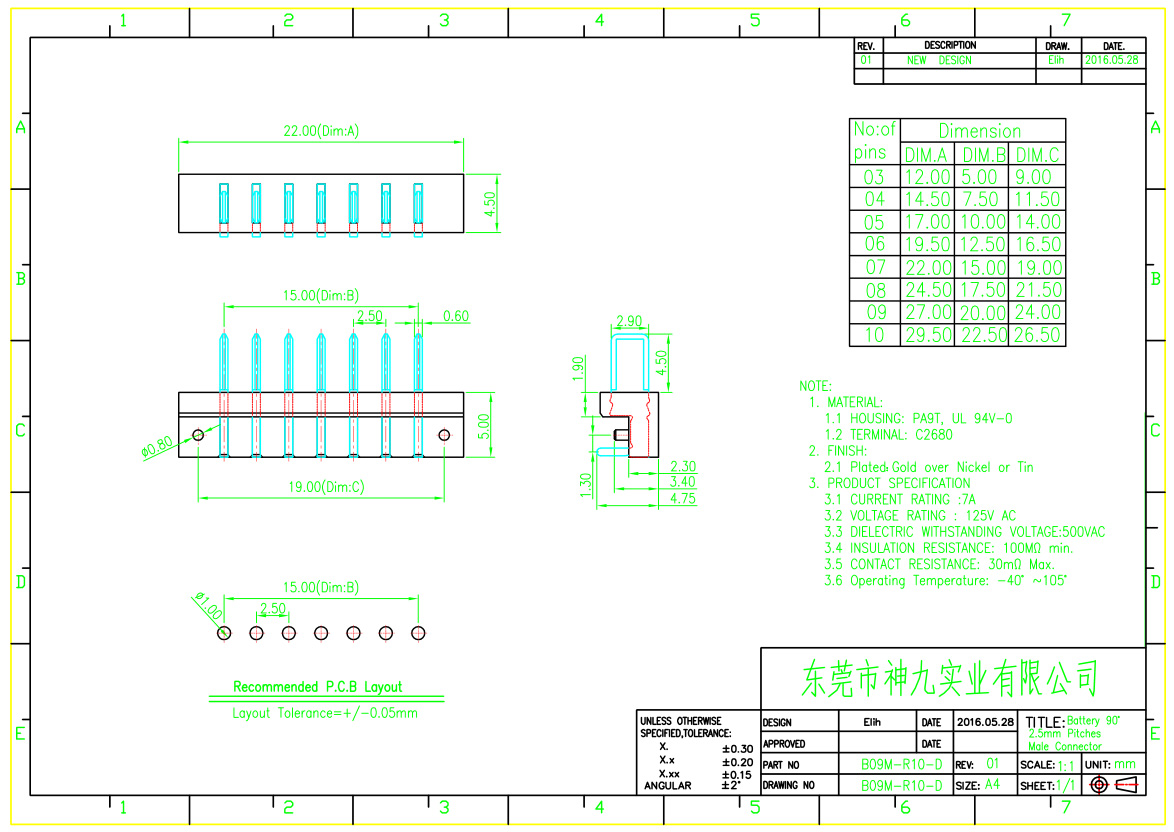Screen dimensions: 1174x832
Task: Click the 26.50 table cell
Action: [1038, 335]
